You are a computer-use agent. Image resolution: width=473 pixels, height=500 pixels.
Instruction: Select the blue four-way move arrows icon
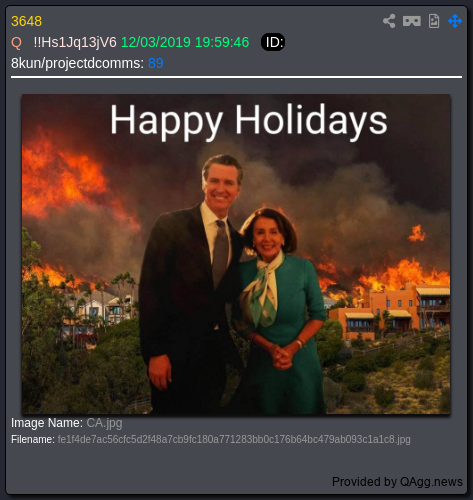pos(455,21)
